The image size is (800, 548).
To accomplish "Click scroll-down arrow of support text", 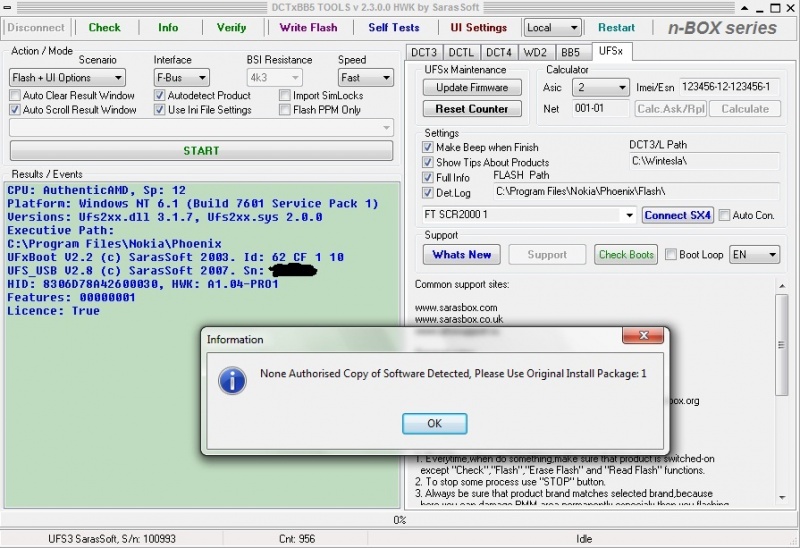I will [x=782, y=497].
